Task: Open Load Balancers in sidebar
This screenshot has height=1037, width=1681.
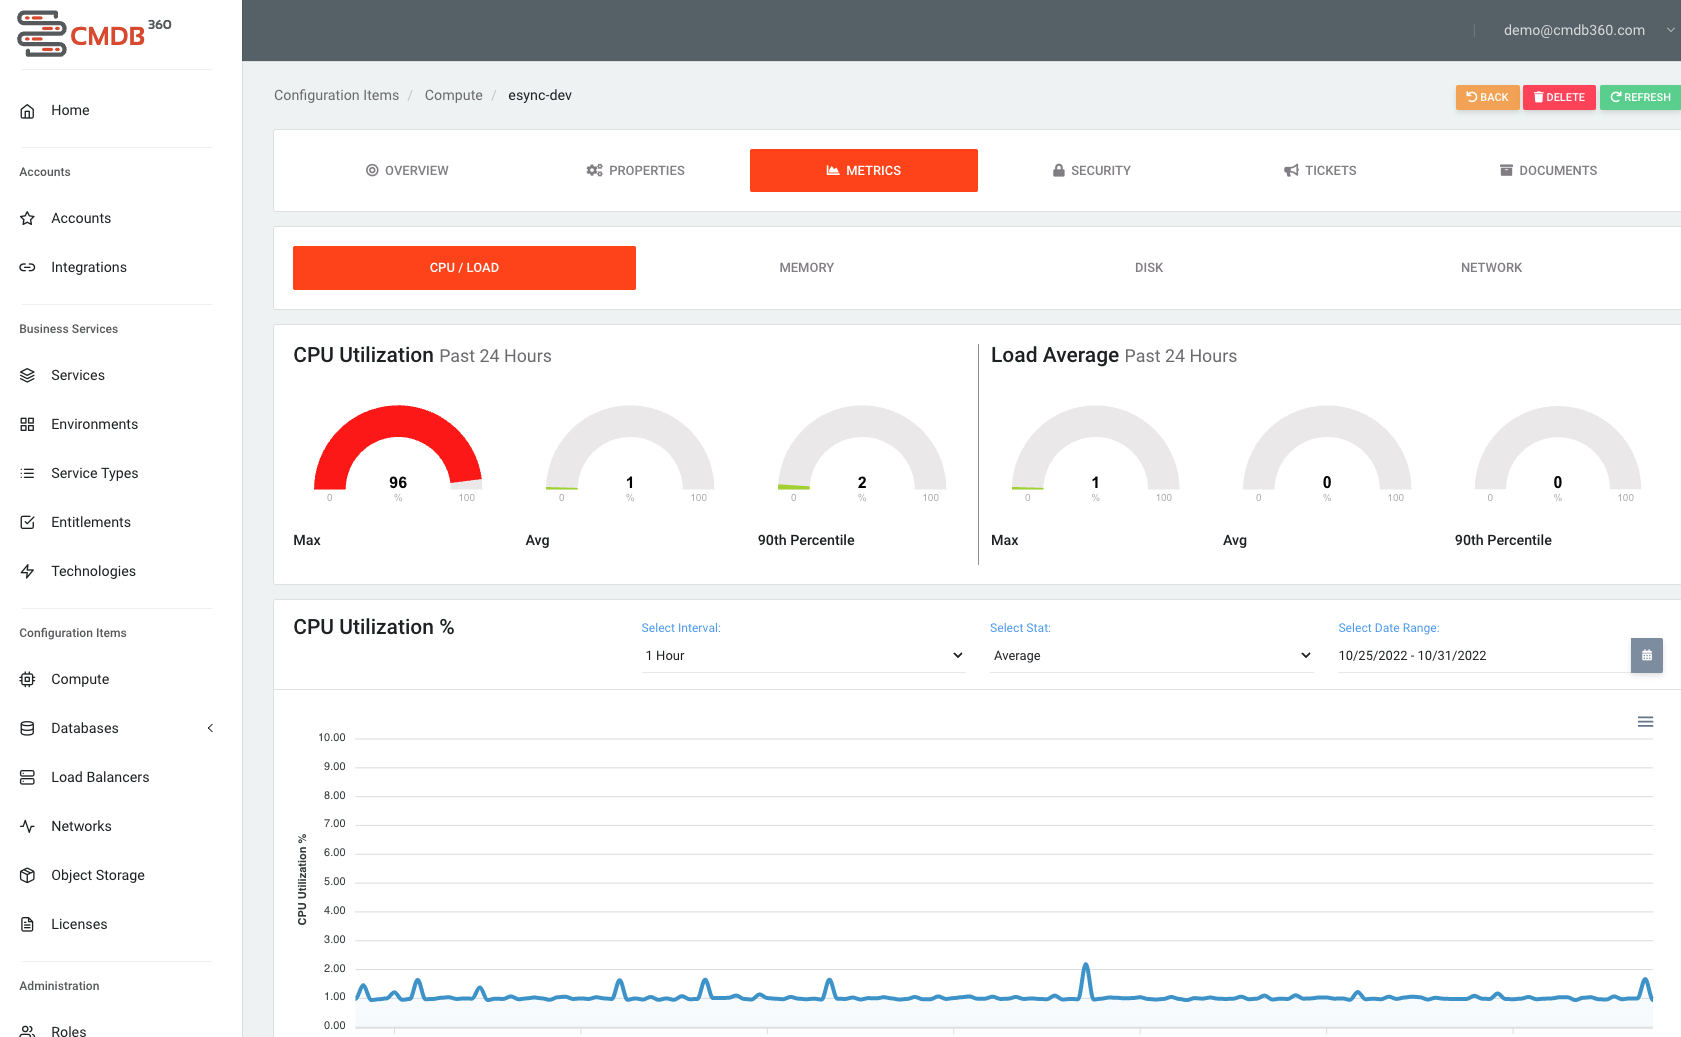Action: (x=100, y=777)
